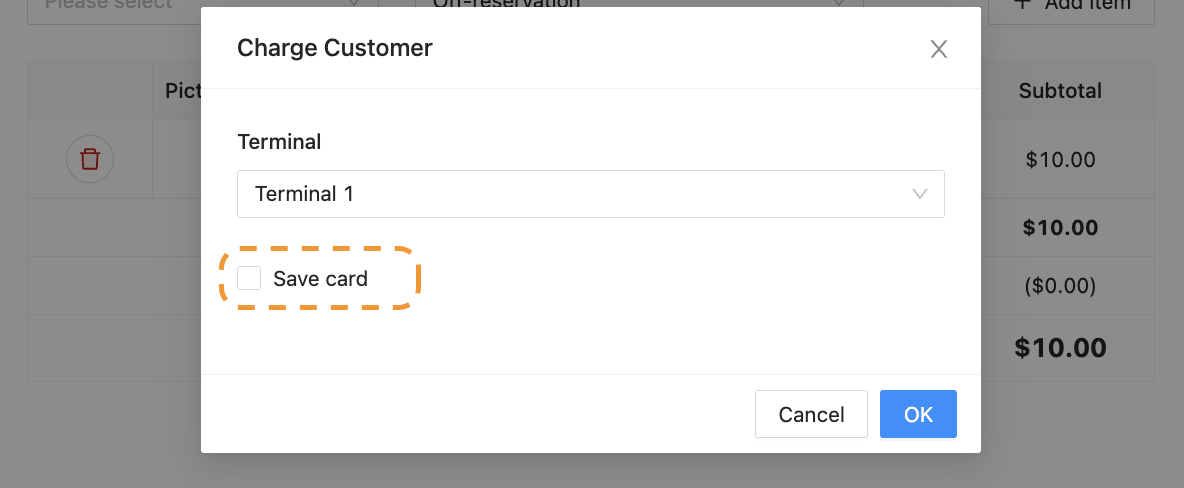Click the "Terminal 1" selected value
The image size is (1184, 488).
point(304,194)
